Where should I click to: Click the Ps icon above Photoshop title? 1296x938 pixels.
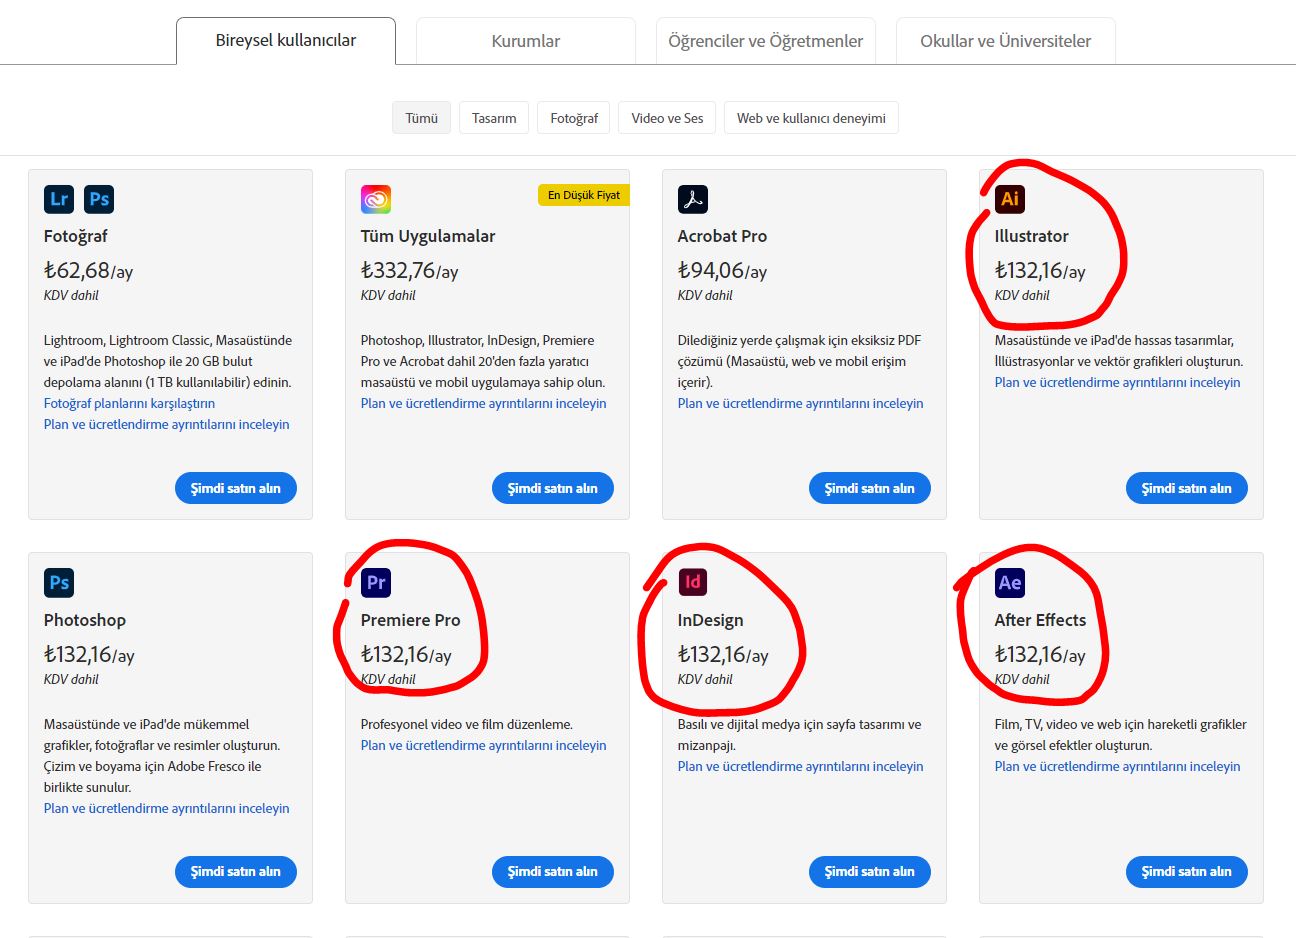59,583
